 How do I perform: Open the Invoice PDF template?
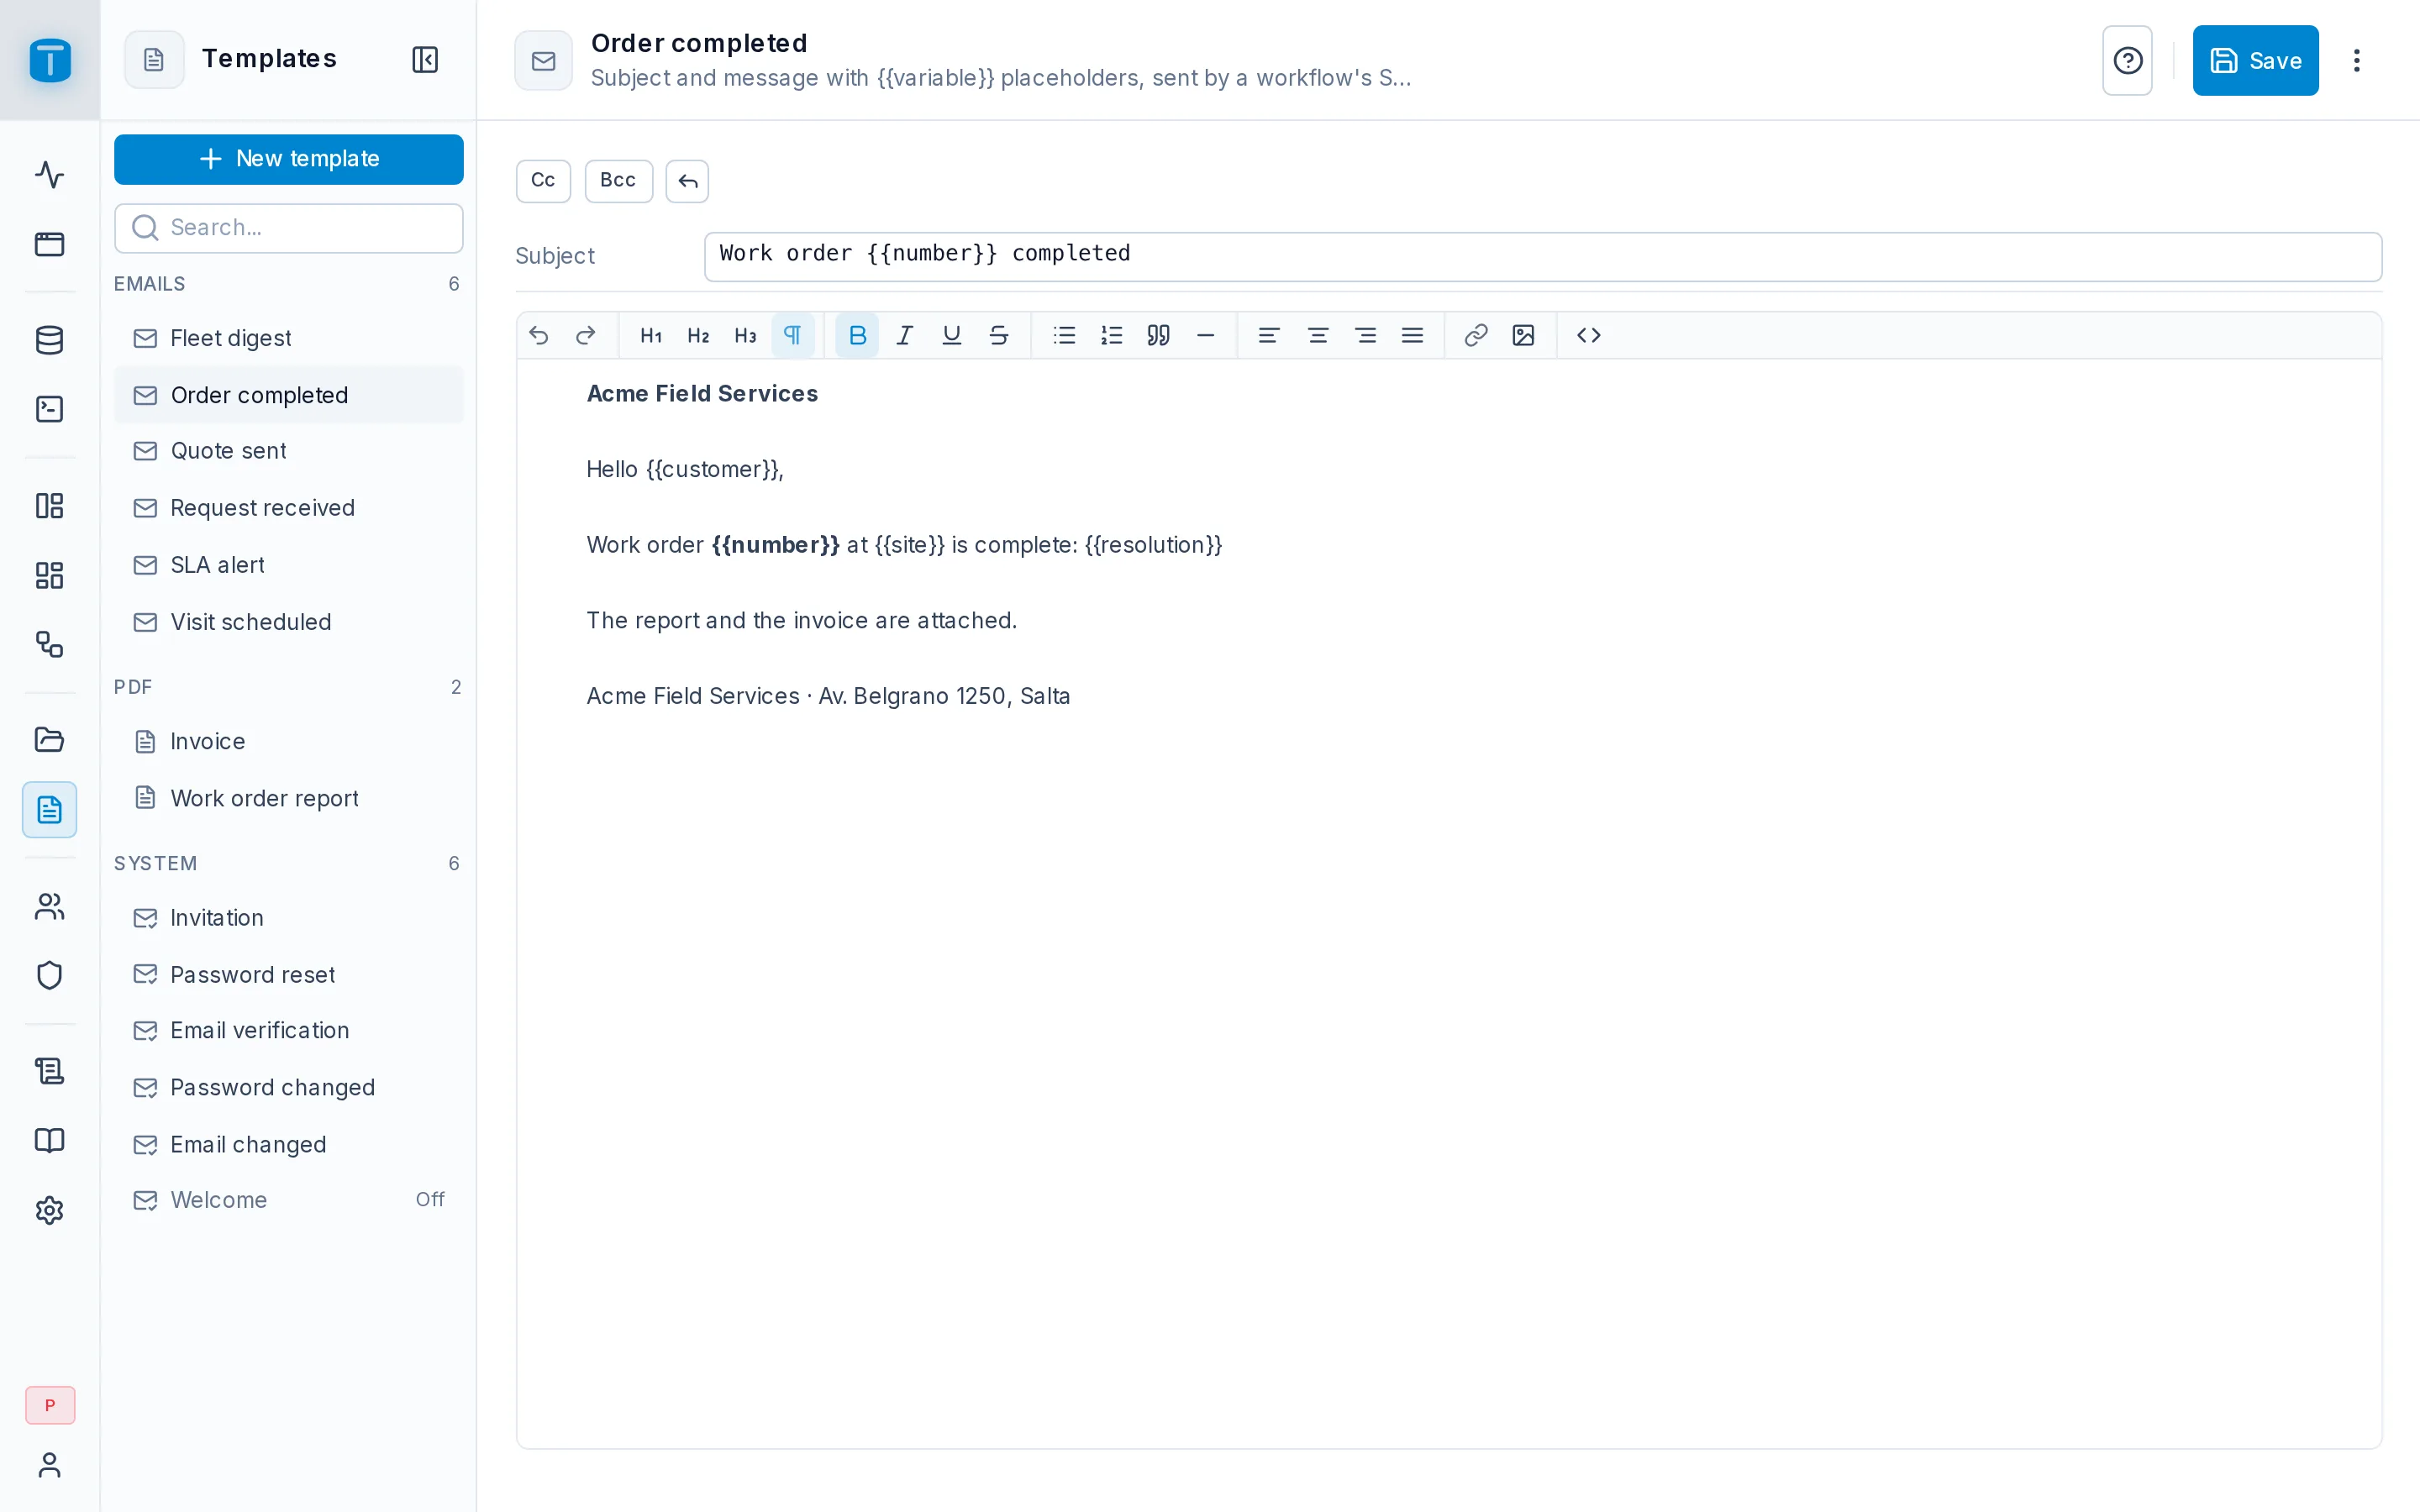coord(289,741)
